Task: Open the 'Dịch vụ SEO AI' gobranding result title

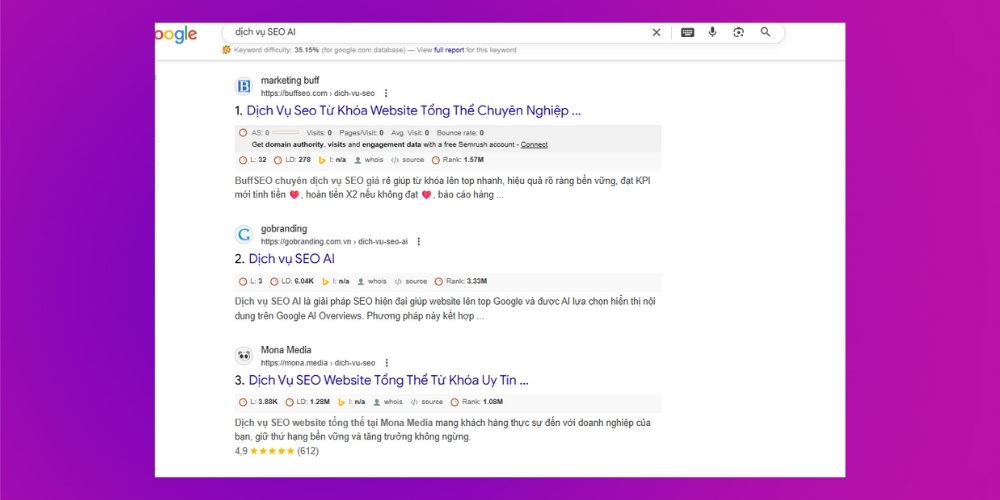Action: coord(291,259)
